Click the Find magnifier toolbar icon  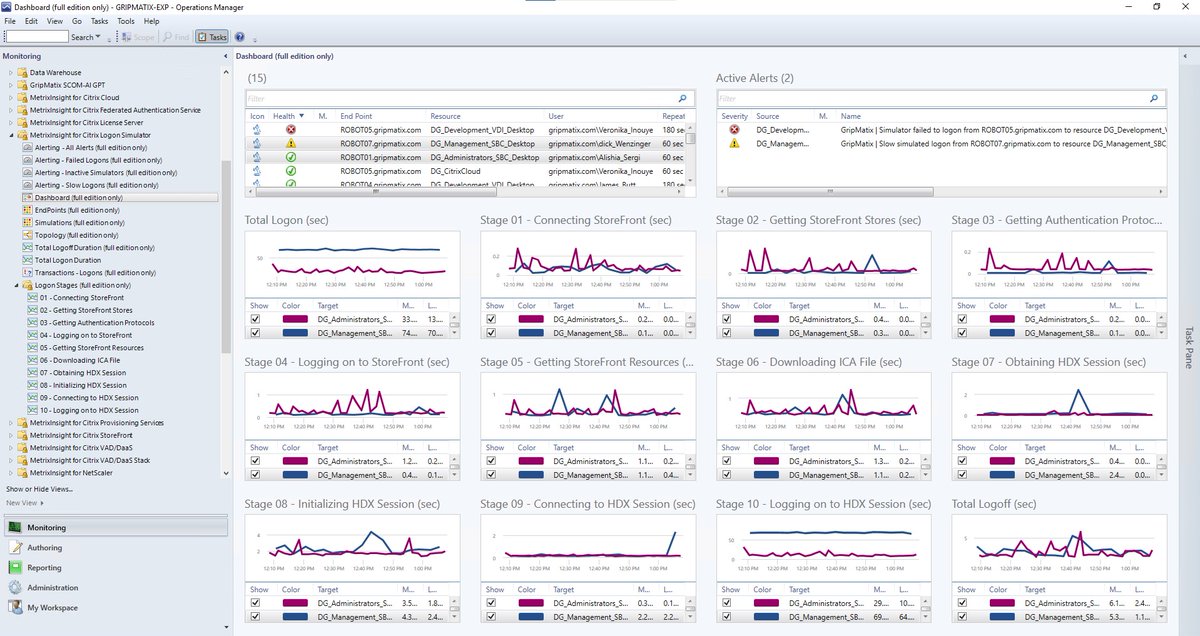(x=167, y=37)
